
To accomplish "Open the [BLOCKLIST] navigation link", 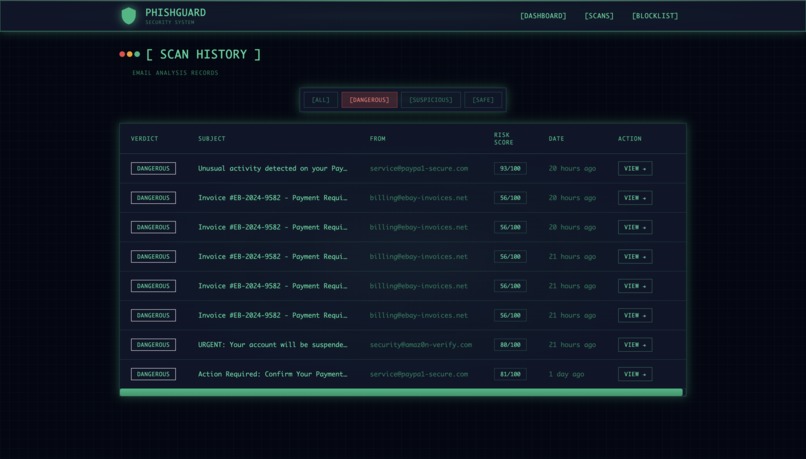I will click(x=655, y=16).
